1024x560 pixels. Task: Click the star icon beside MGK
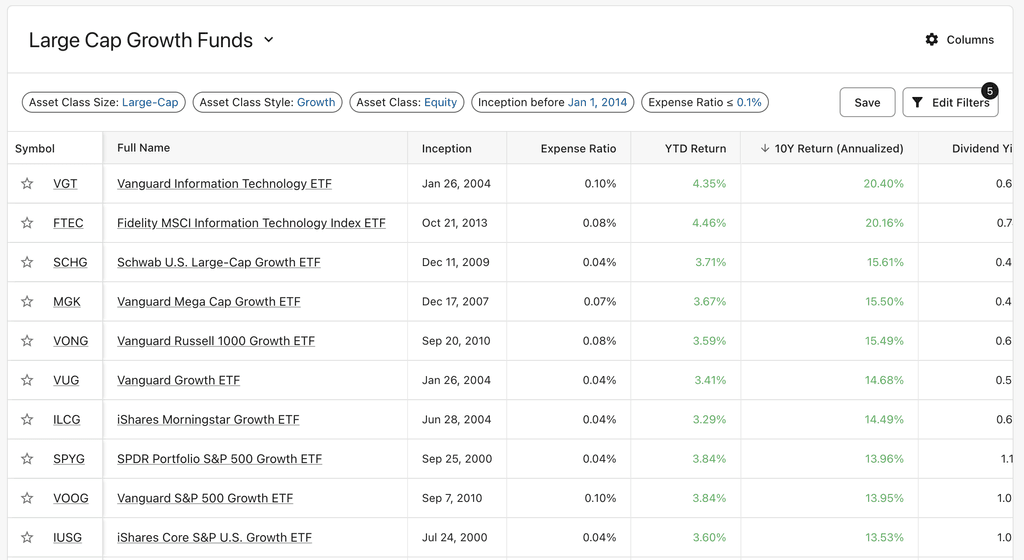click(27, 301)
